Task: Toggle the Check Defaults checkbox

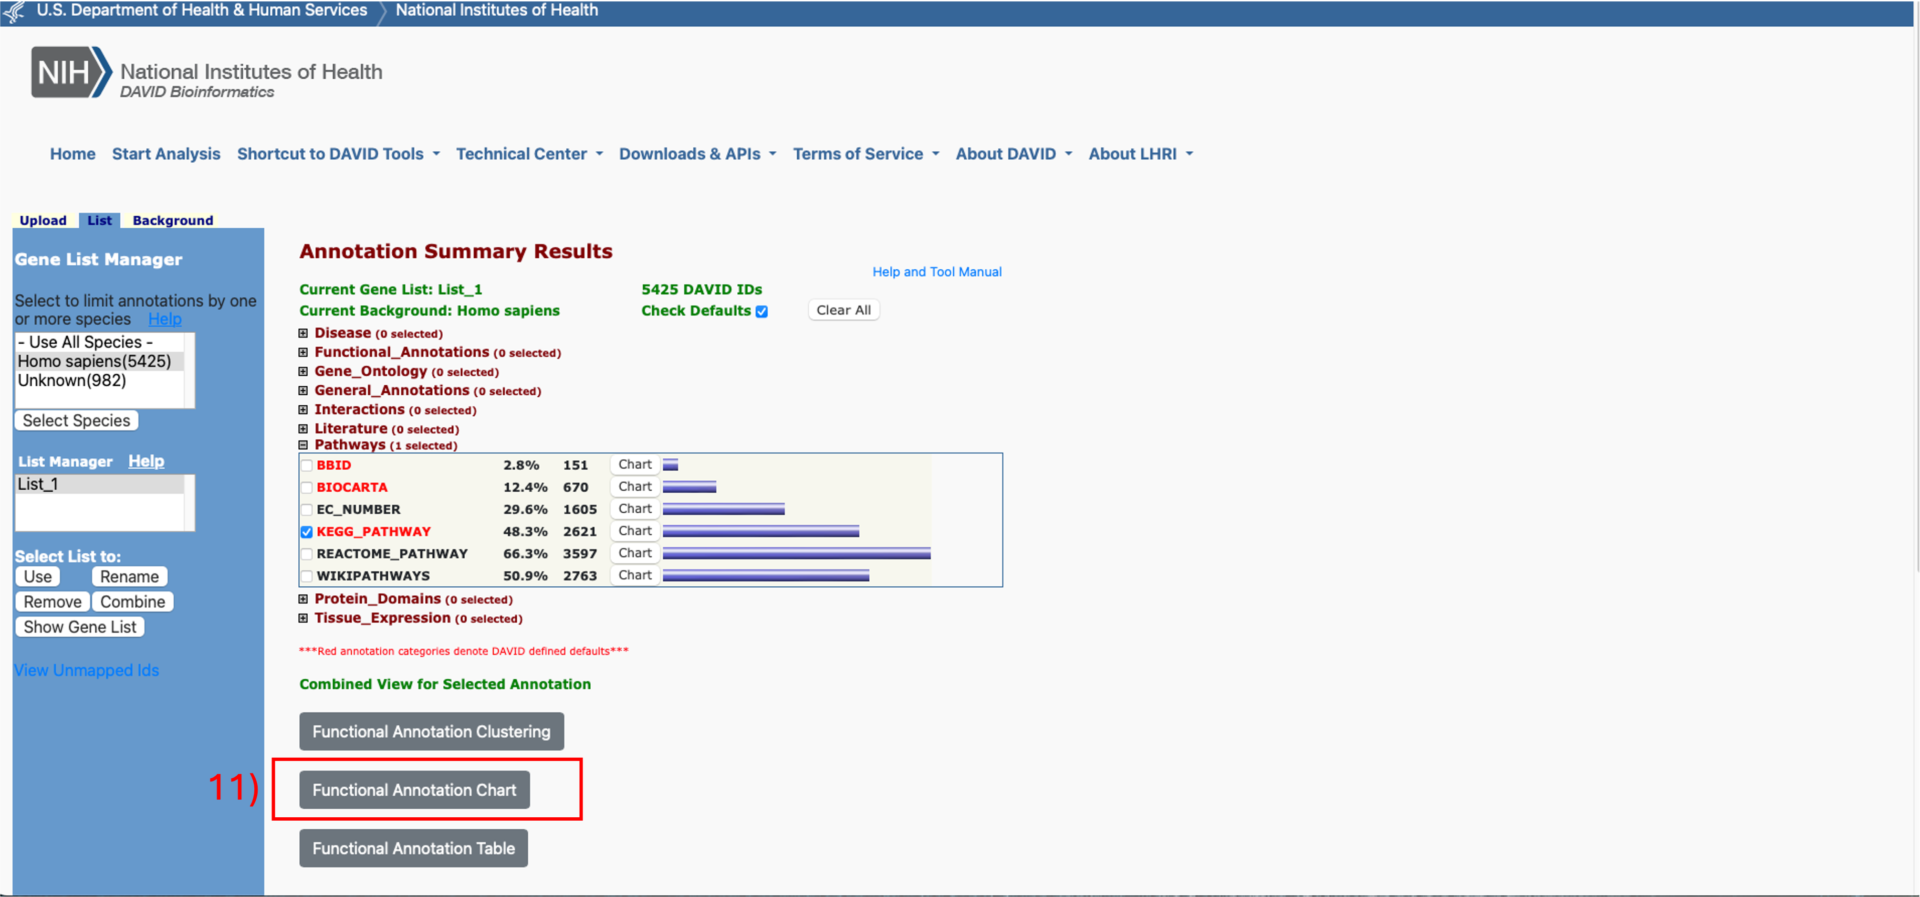Action: (x=762, y=311)
